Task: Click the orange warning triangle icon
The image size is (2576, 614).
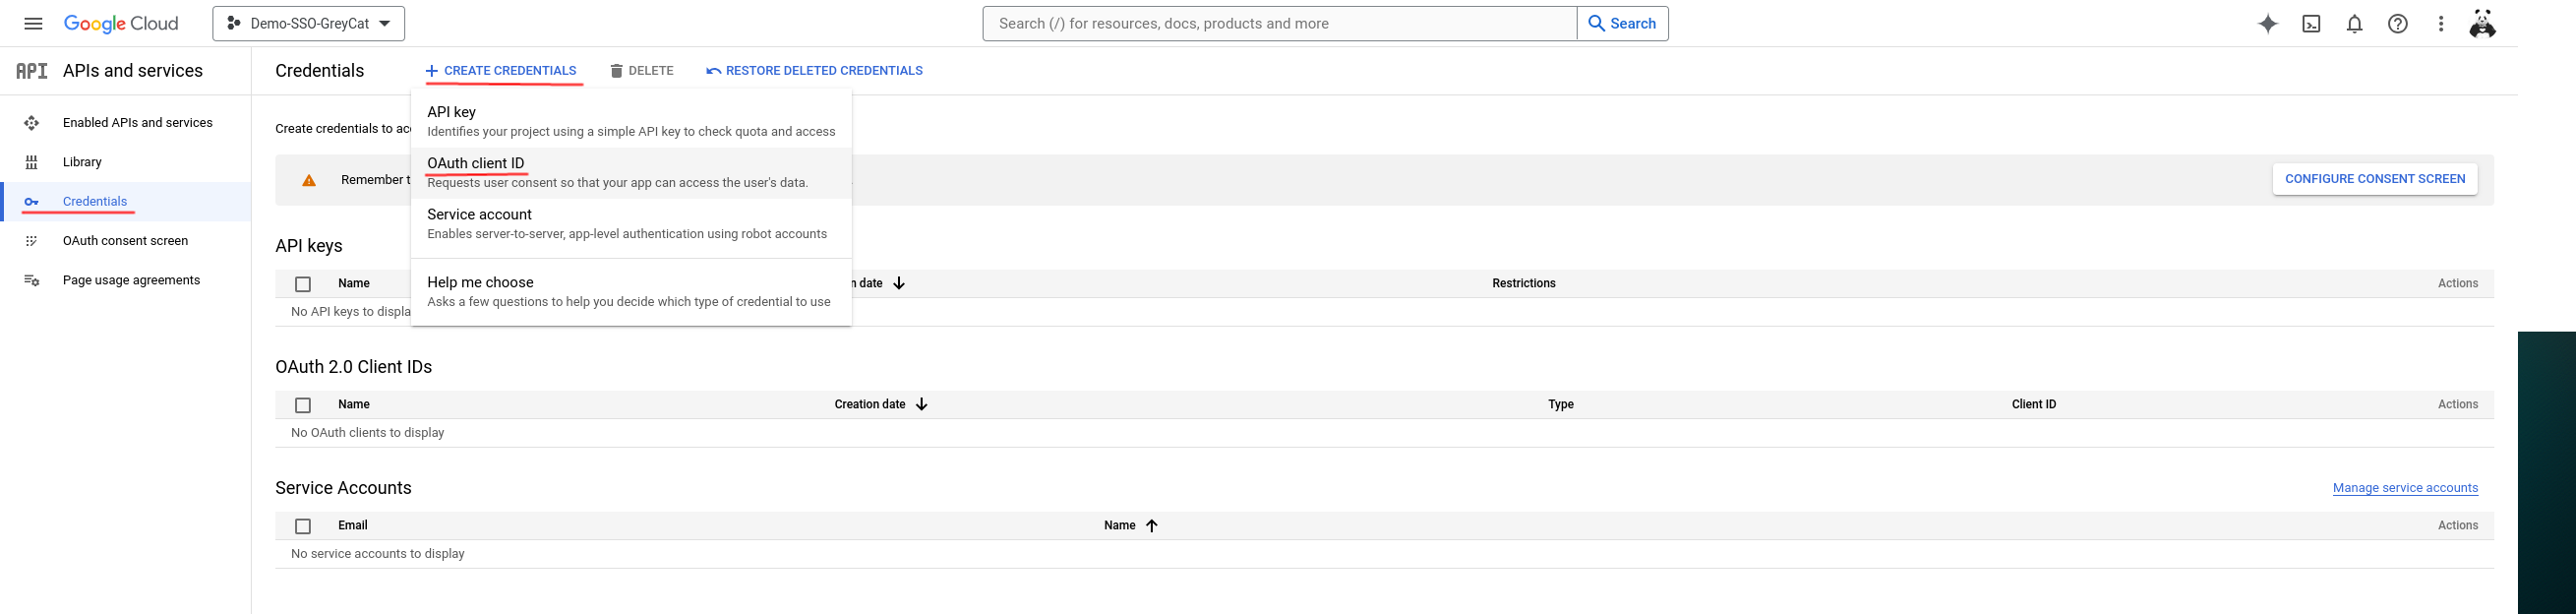Action: (x=309, y=180)
